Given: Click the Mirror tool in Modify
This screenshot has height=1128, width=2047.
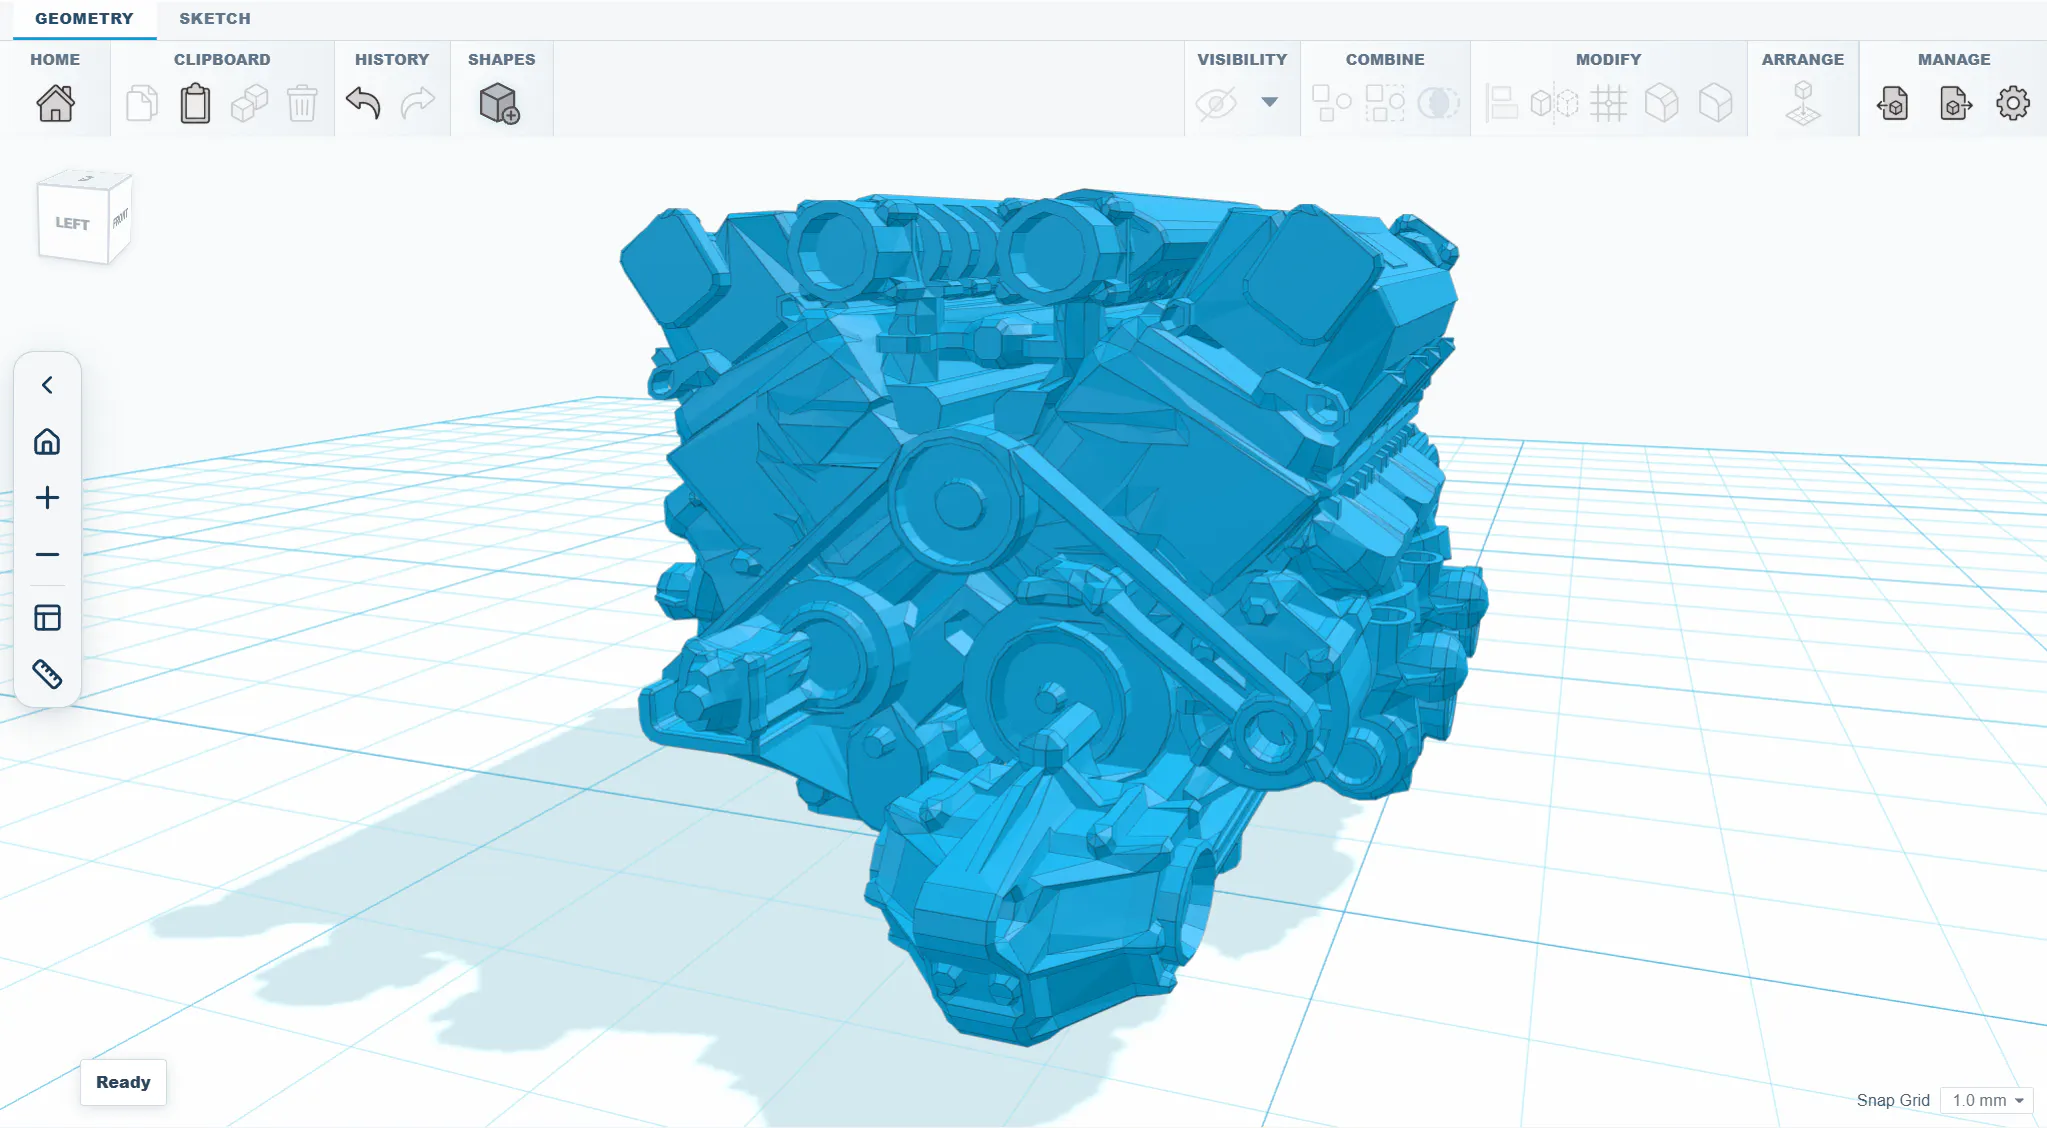Looking at the screenshot, I should (1554, 103).
